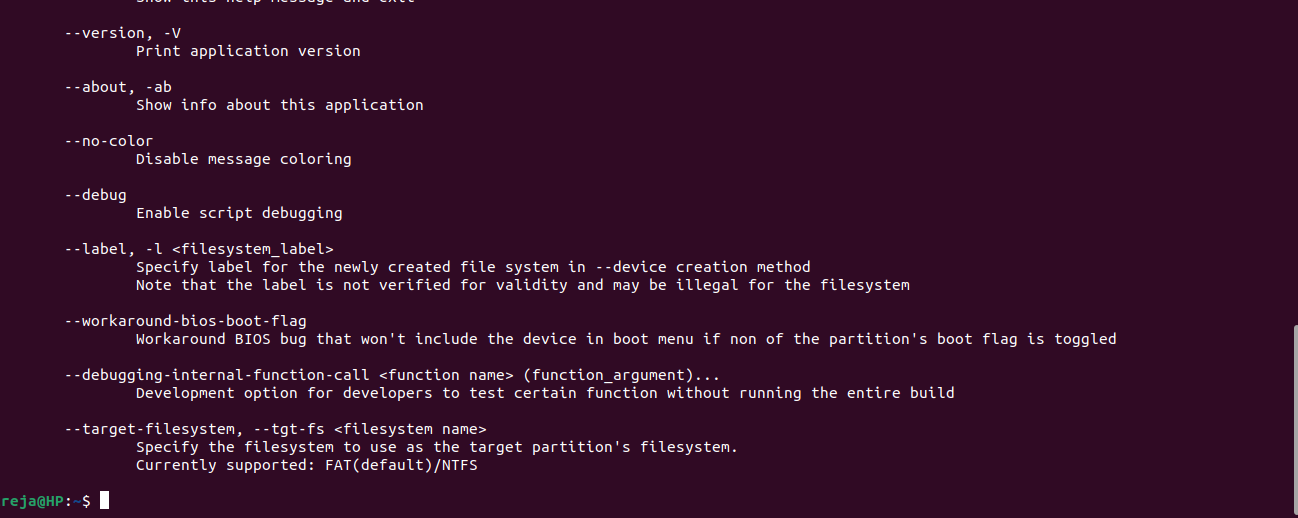Screen dimensions: 1298x518
Task: Click the 'Enable script debugging' line
Action: [x=239, y=213]
